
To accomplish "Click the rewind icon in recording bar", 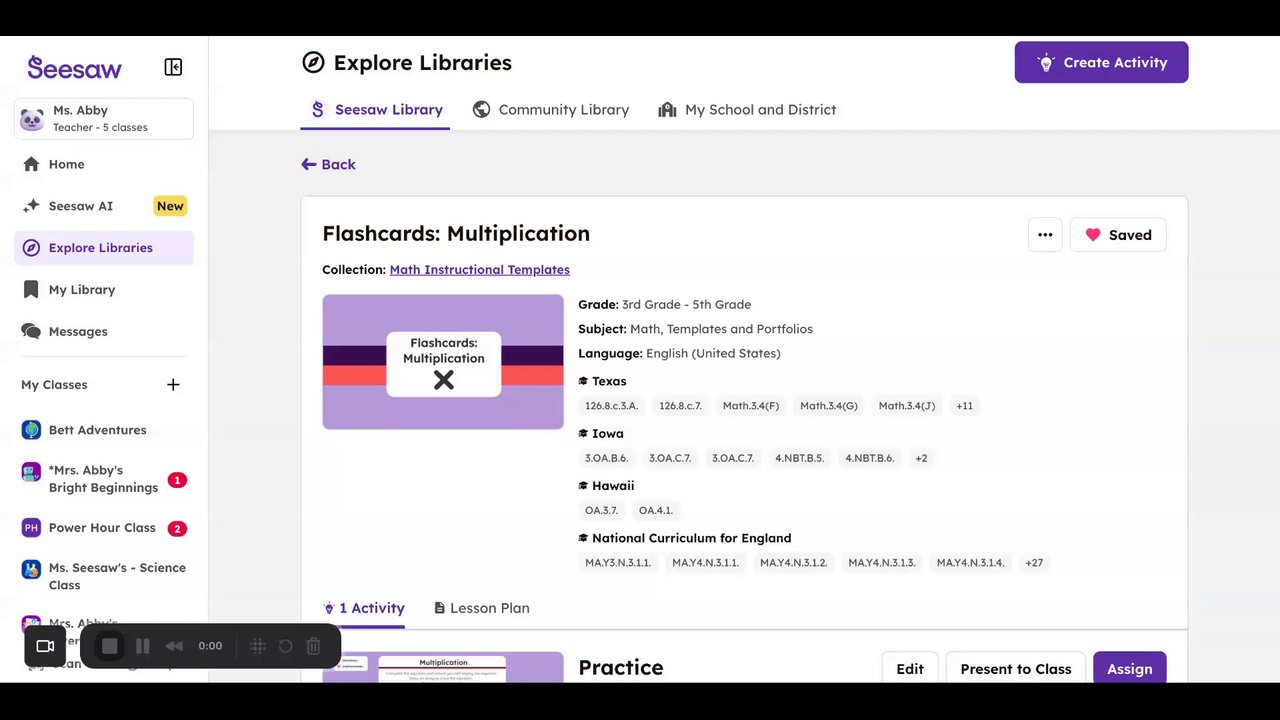I will tap(174, 646).
